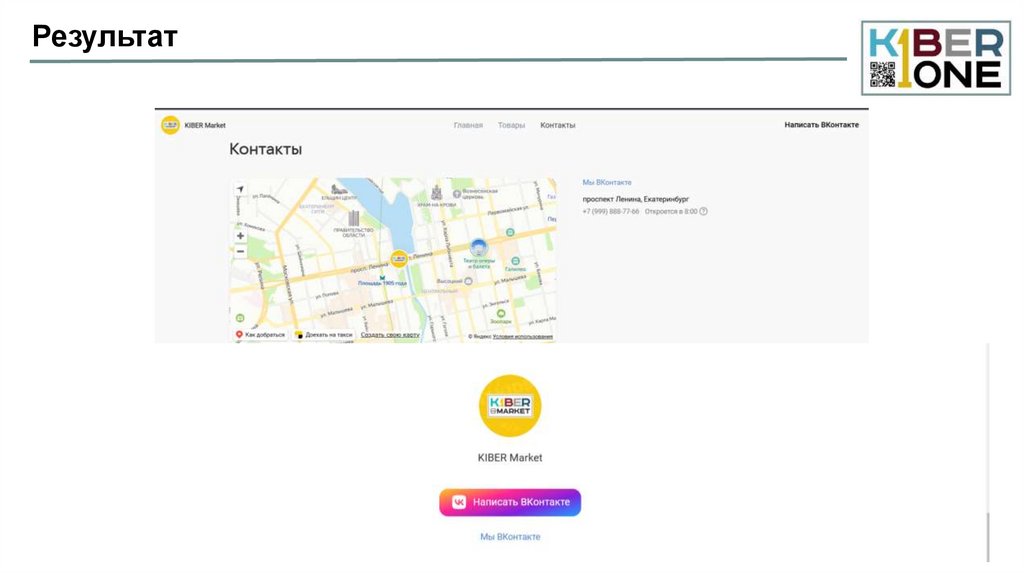Open the Главная nav item
Screen dimensions: 1024x574
pos(468,125)
